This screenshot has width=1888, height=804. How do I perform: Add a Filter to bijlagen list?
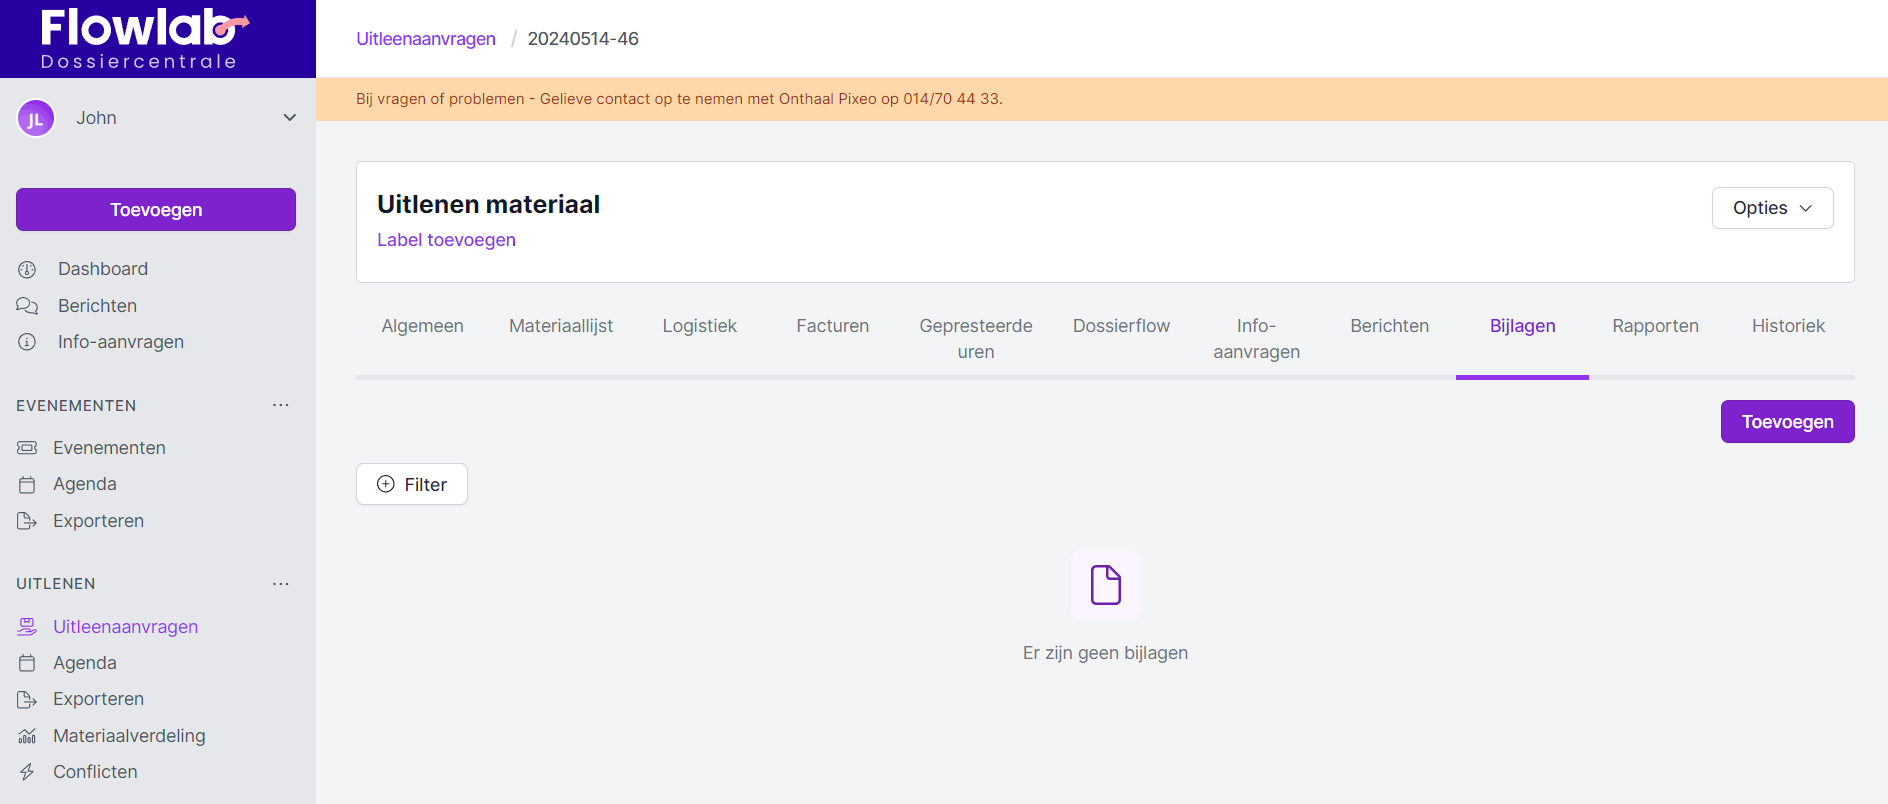[x=412, y=485]
